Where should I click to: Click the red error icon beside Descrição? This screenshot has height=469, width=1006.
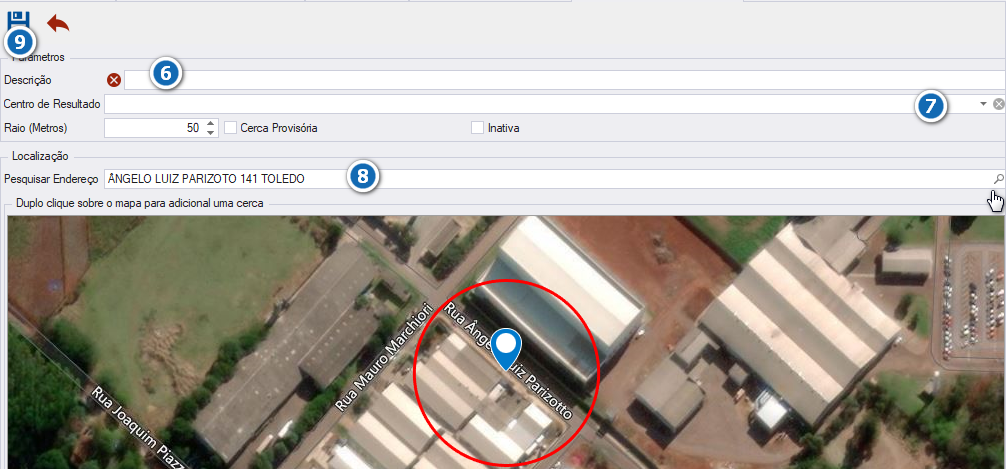pos(114,80)
